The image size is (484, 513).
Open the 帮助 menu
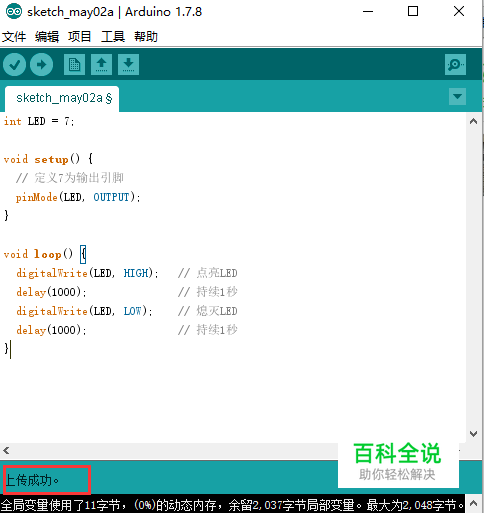pos(146,36)
